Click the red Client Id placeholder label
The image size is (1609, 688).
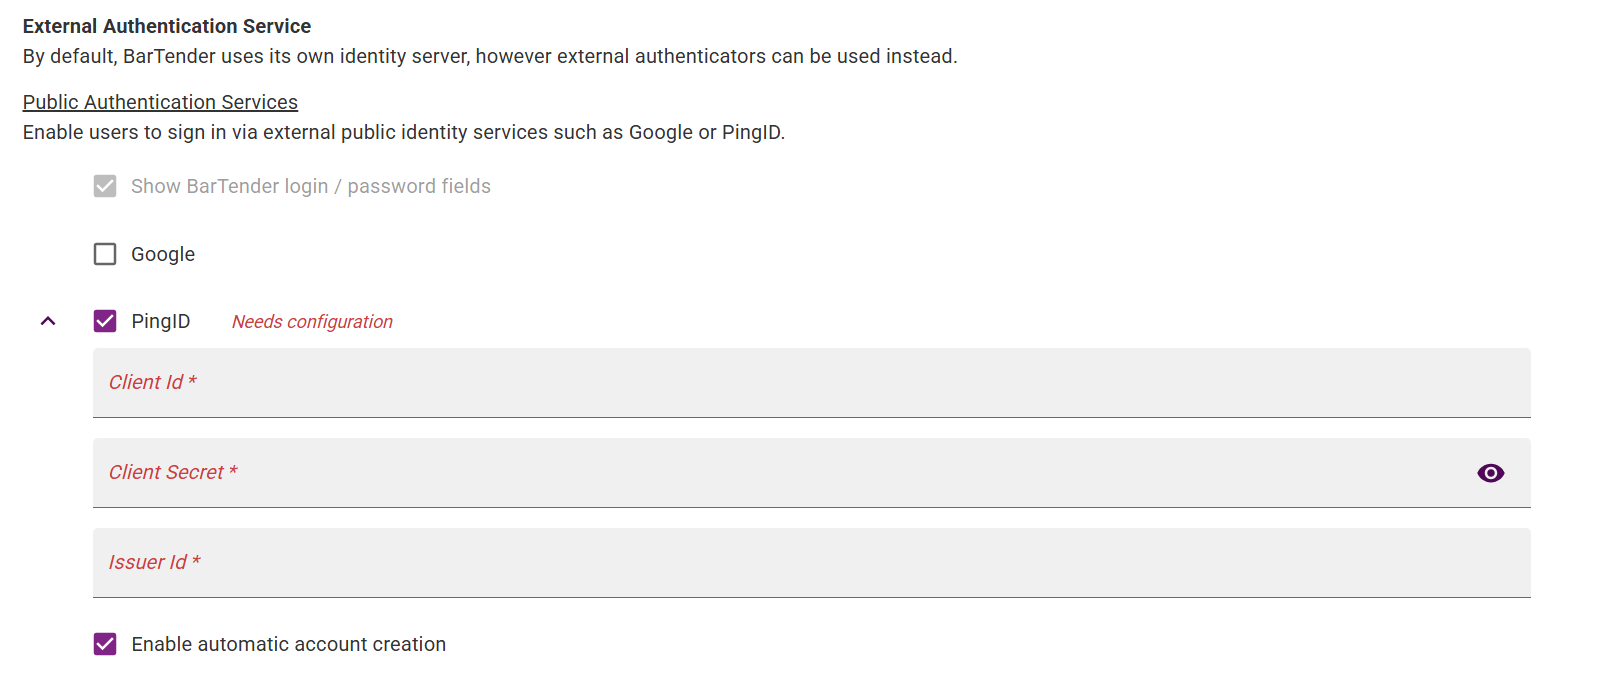click(x=153, y=382)
